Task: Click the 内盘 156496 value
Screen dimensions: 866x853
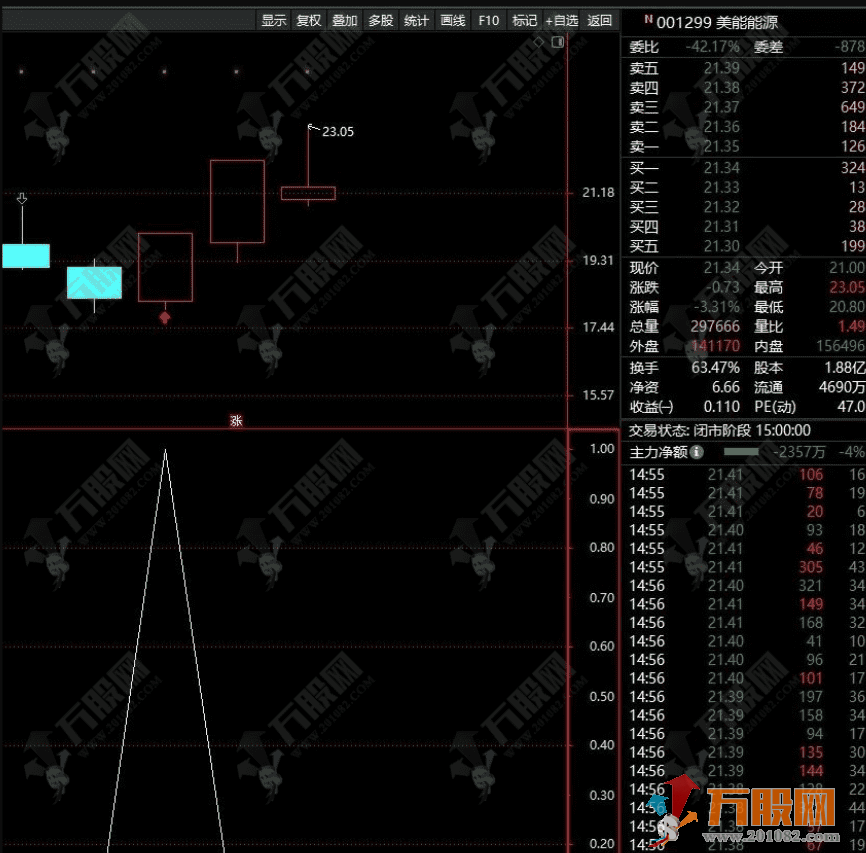Action: tap(841, 346)
